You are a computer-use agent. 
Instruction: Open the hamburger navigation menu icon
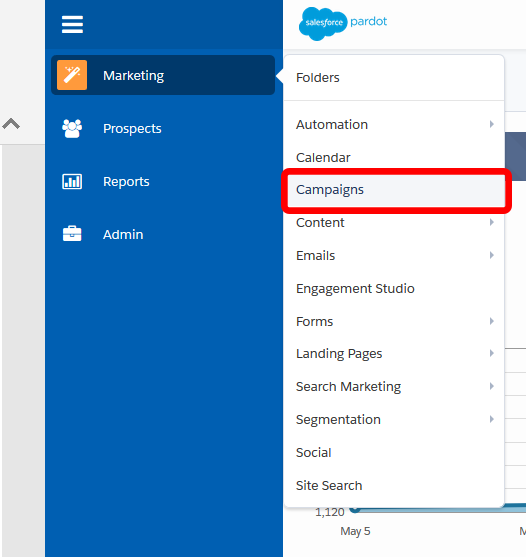pos(72,24)
